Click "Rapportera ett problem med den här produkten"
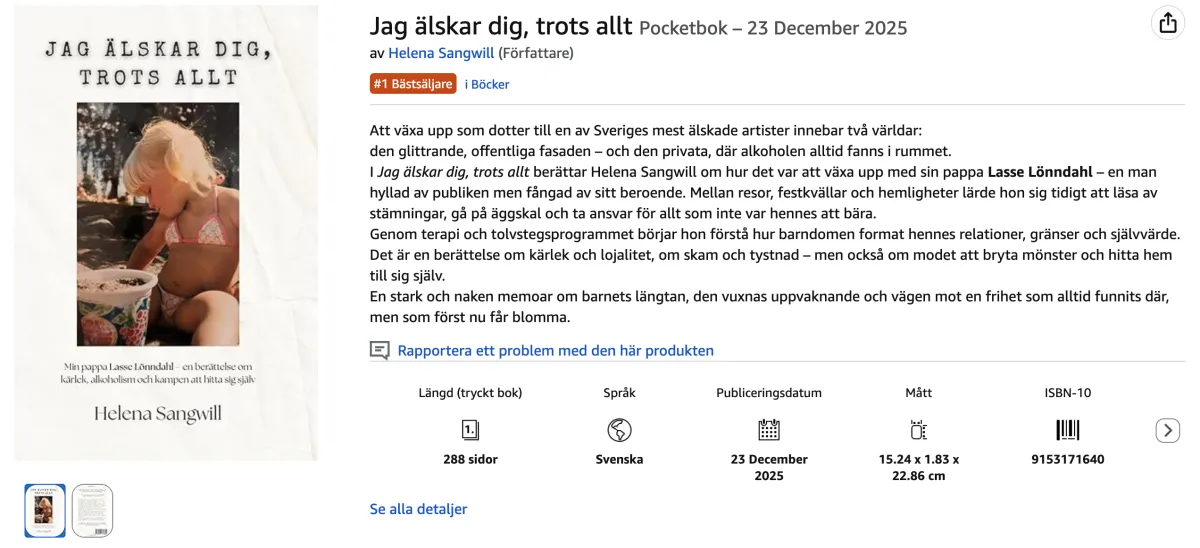1200x548 pixels. point(555,351)
